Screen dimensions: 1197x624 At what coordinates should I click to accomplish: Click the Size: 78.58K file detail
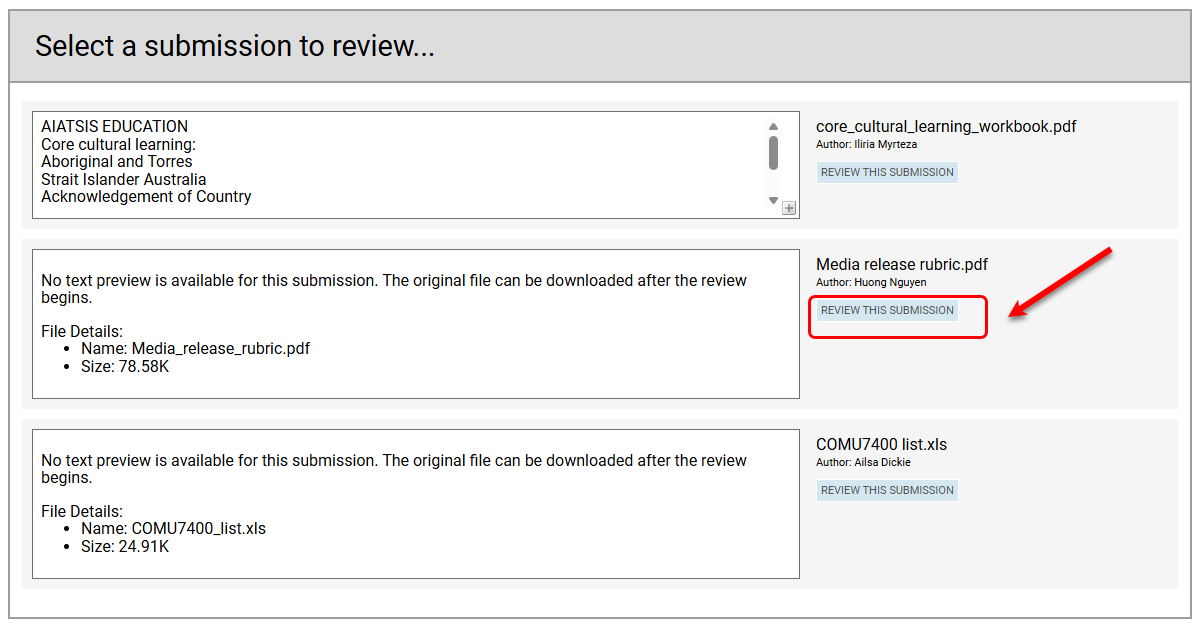(125, 366)
